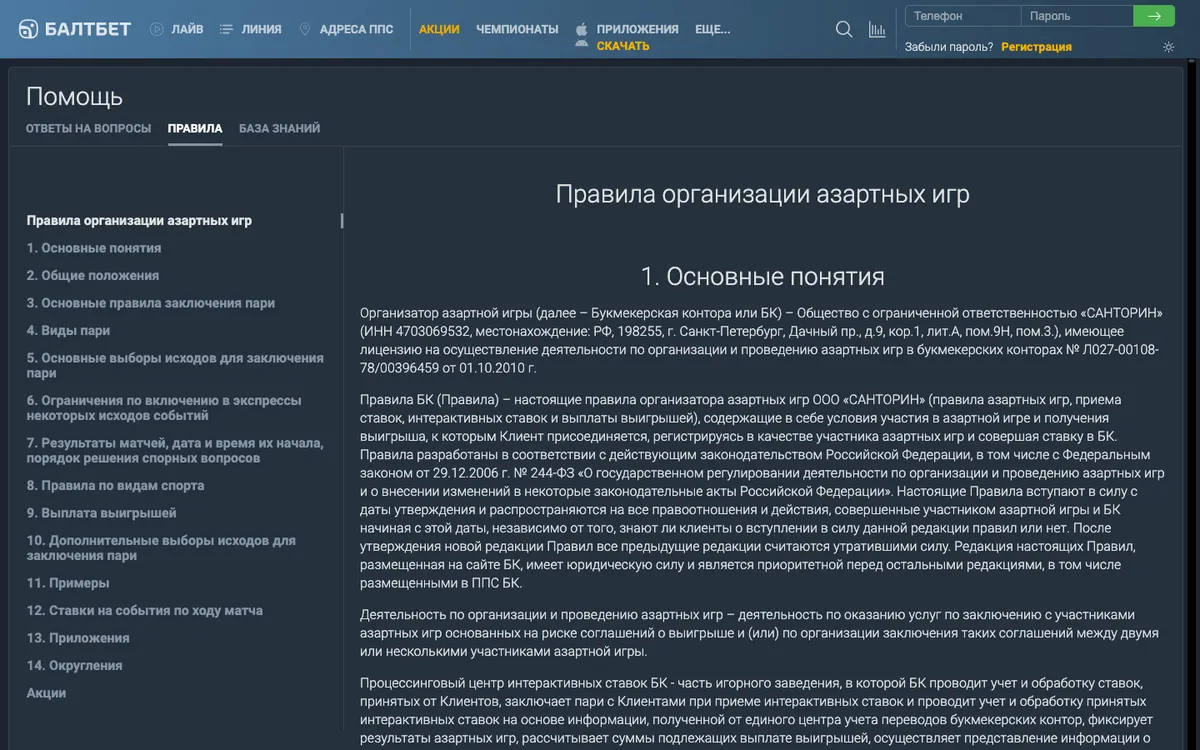Image resolution: width=1200 pixels, height=750 pixels.
Task: Open section 14. Округления
Action: (75, 665)
